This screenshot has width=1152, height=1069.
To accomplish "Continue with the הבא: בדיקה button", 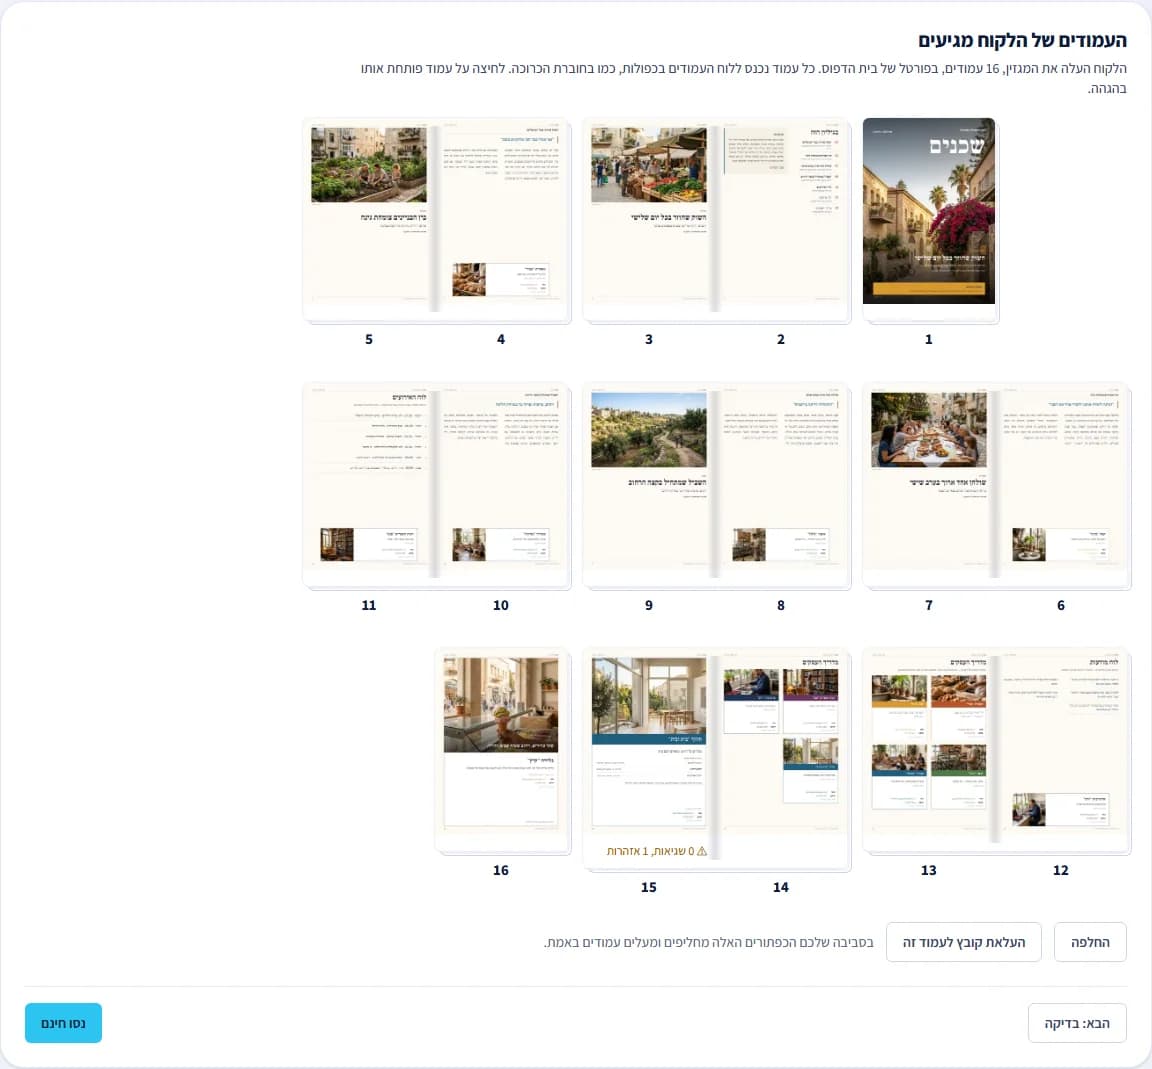I will click(x=1077, y=1023).
